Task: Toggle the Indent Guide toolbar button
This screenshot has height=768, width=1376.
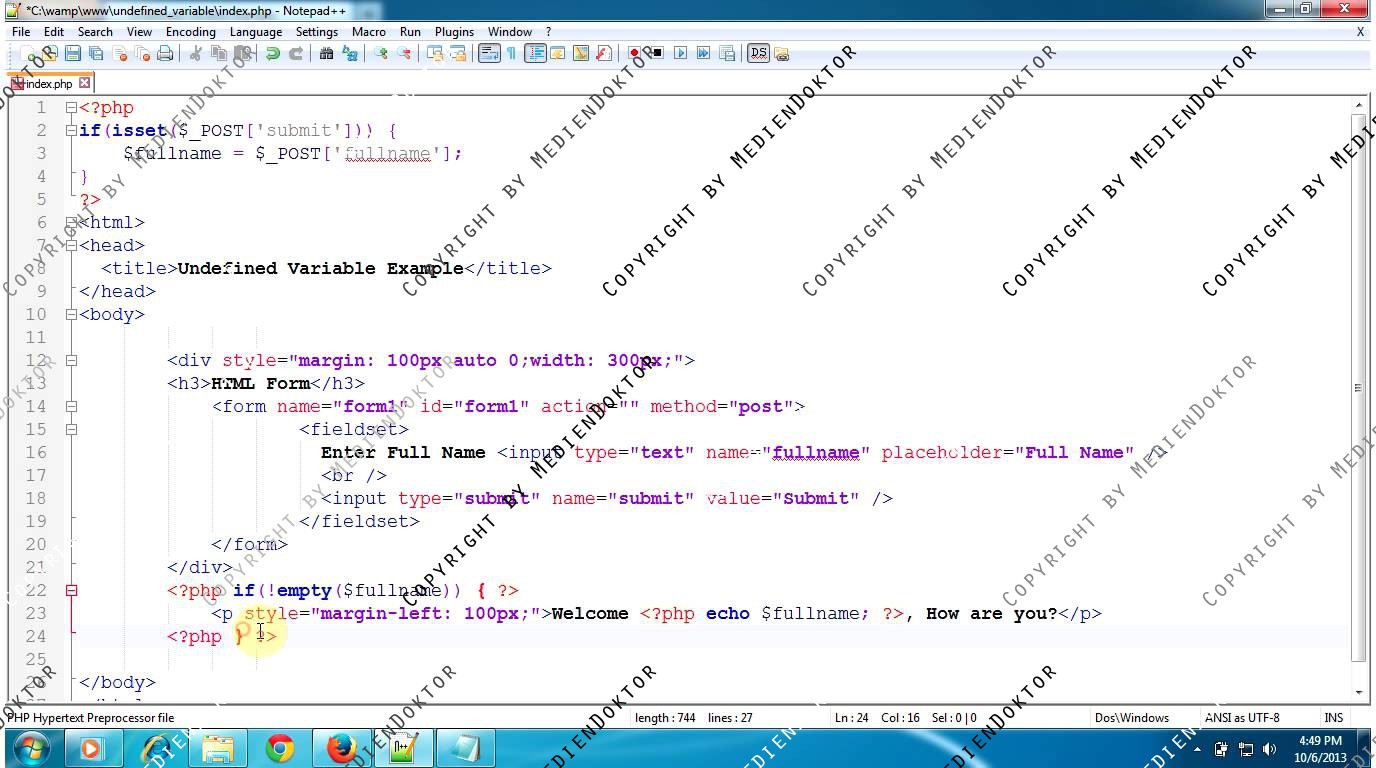Action: 535,53
